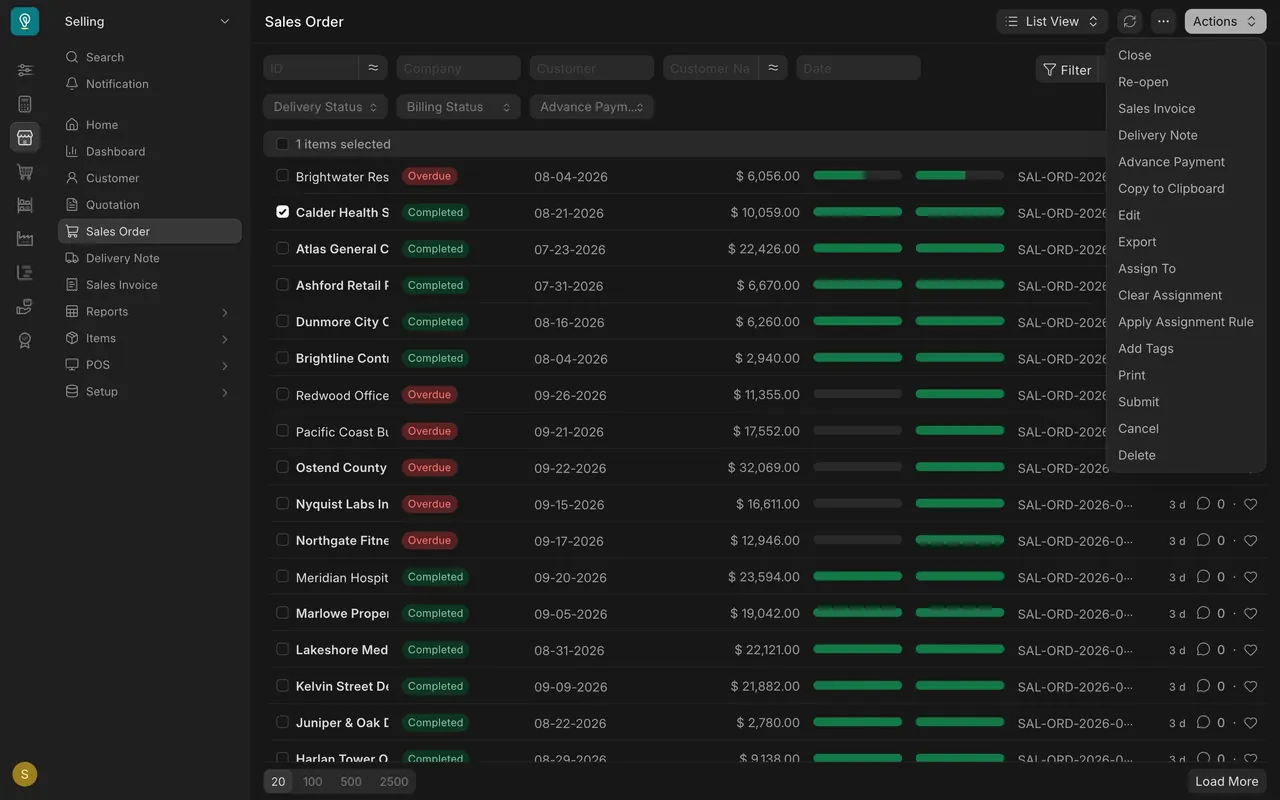1280x800 pixels.
Task: Select the storefront Selling module icon
Action: click(x=25, y=137)
